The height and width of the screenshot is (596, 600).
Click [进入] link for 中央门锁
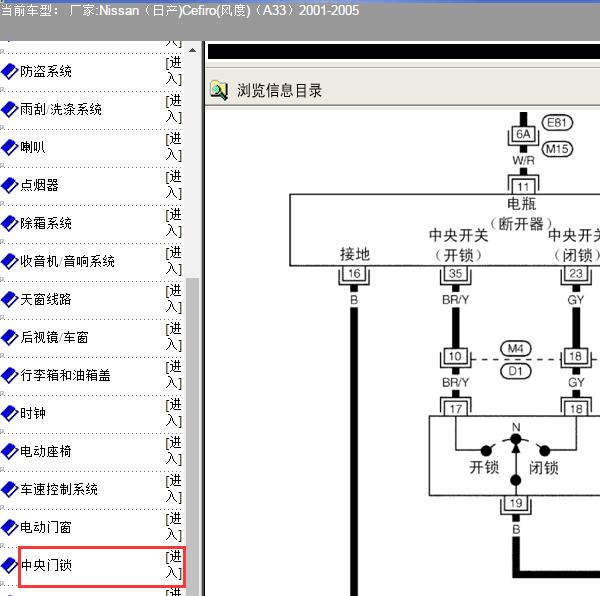174,565
